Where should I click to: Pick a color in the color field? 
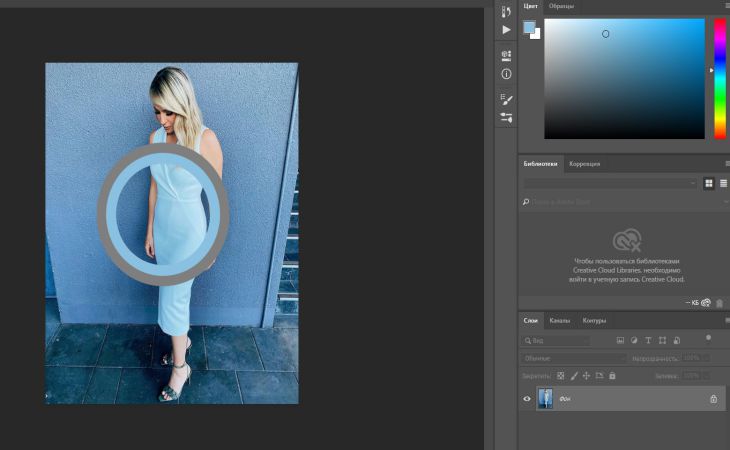tap(624, 79)
